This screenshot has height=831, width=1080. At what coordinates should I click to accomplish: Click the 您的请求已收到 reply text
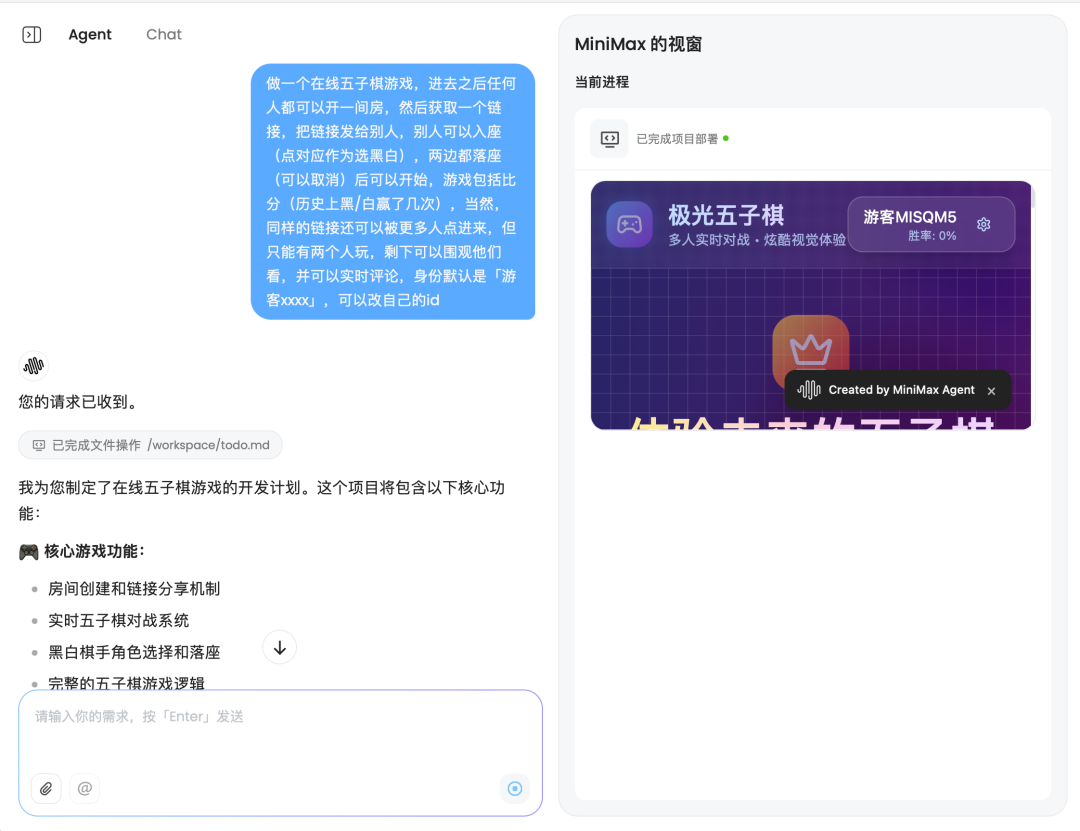pos(80,402)
